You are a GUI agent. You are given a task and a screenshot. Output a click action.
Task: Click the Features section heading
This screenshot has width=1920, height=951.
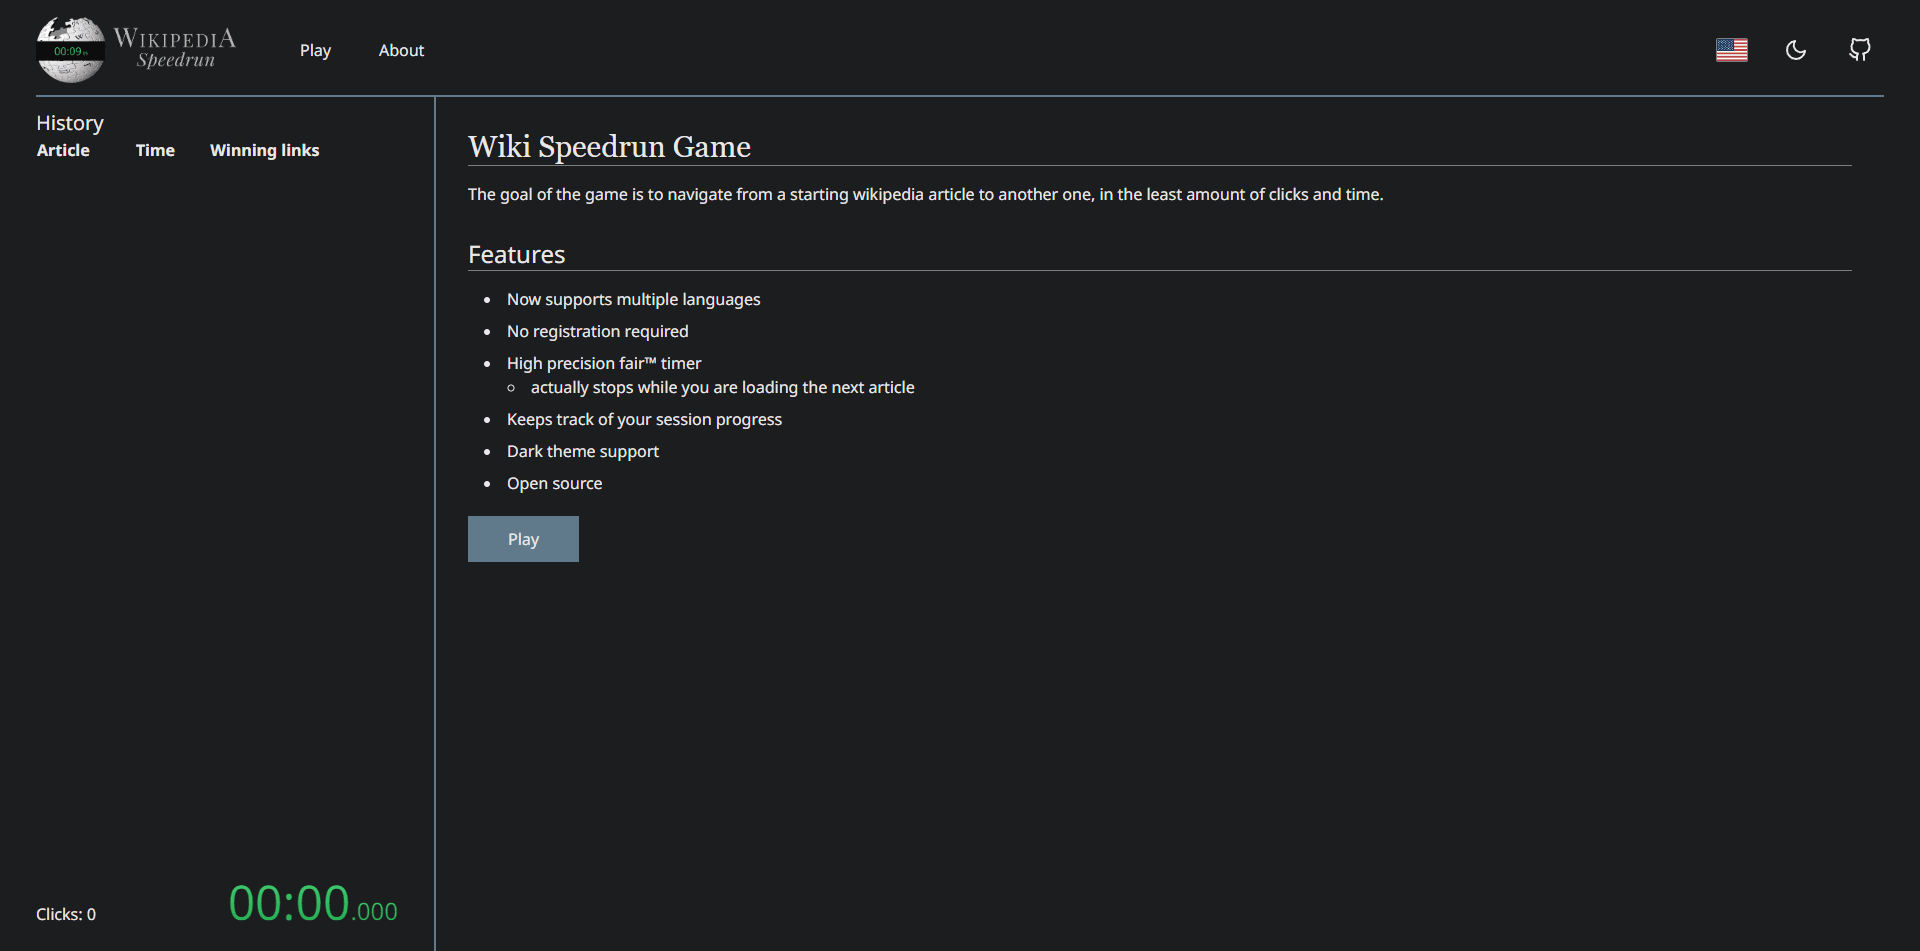click(516, 255)
